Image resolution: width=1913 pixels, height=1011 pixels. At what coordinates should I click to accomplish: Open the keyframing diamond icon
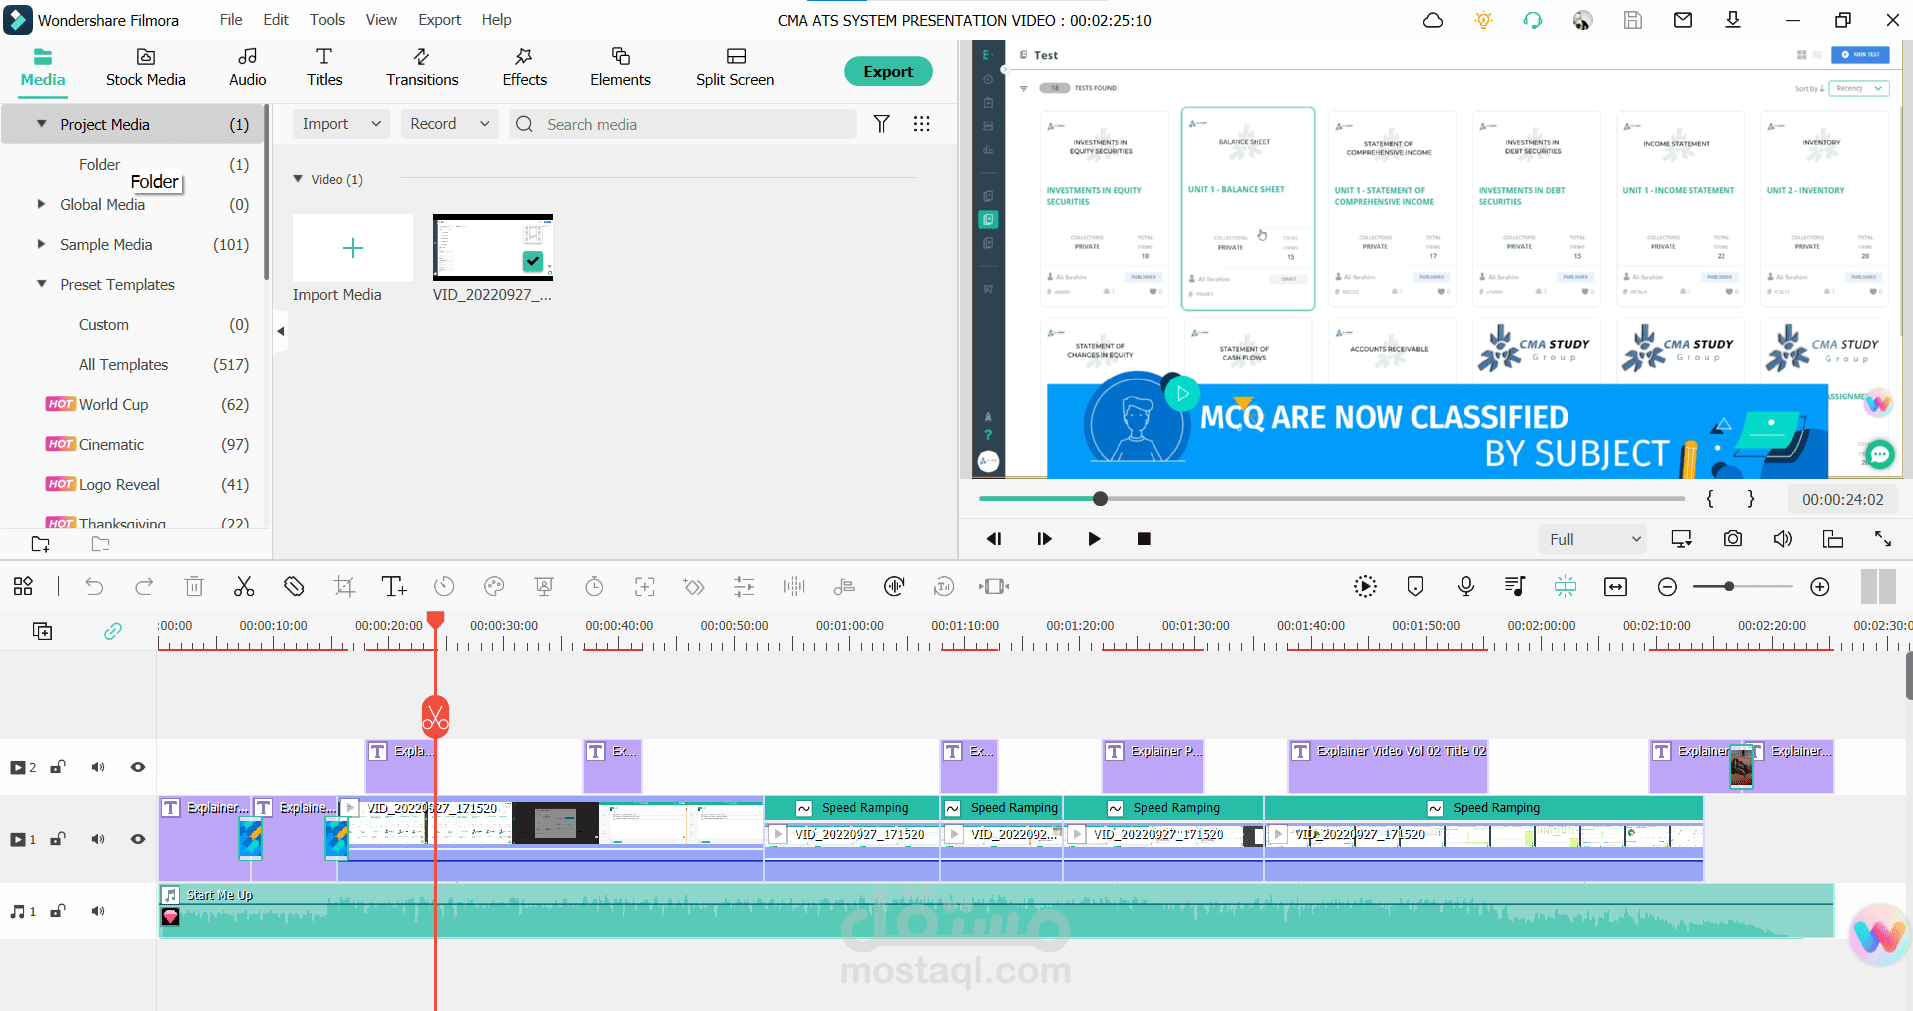click(x=694, y=587)
